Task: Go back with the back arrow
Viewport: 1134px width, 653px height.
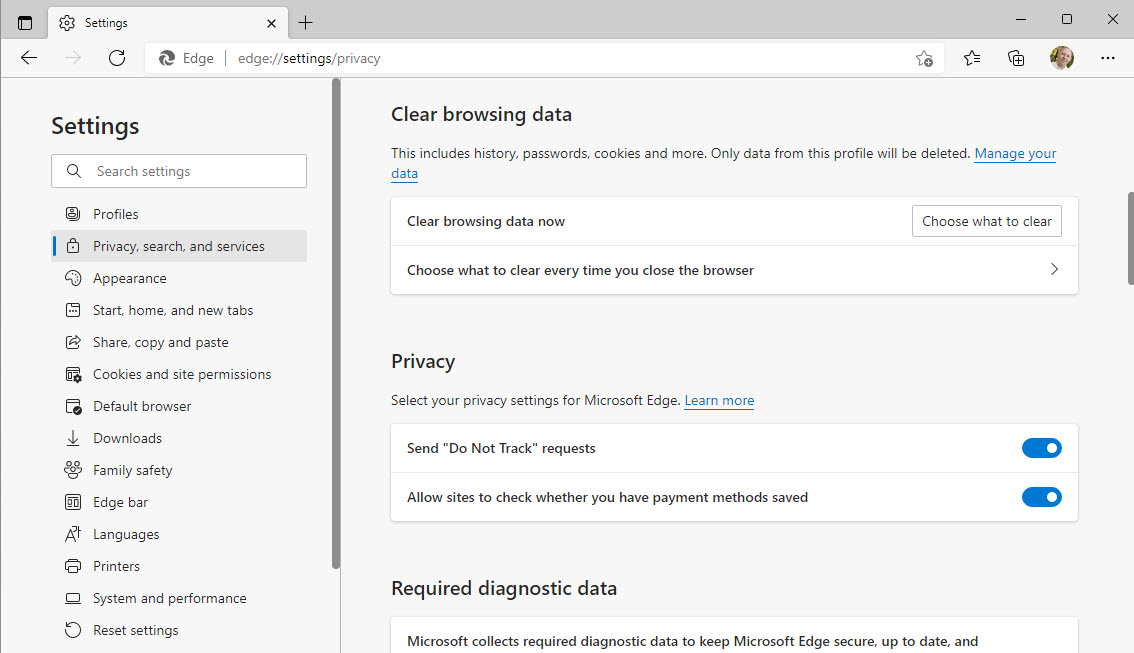Action: click(29, 58)
